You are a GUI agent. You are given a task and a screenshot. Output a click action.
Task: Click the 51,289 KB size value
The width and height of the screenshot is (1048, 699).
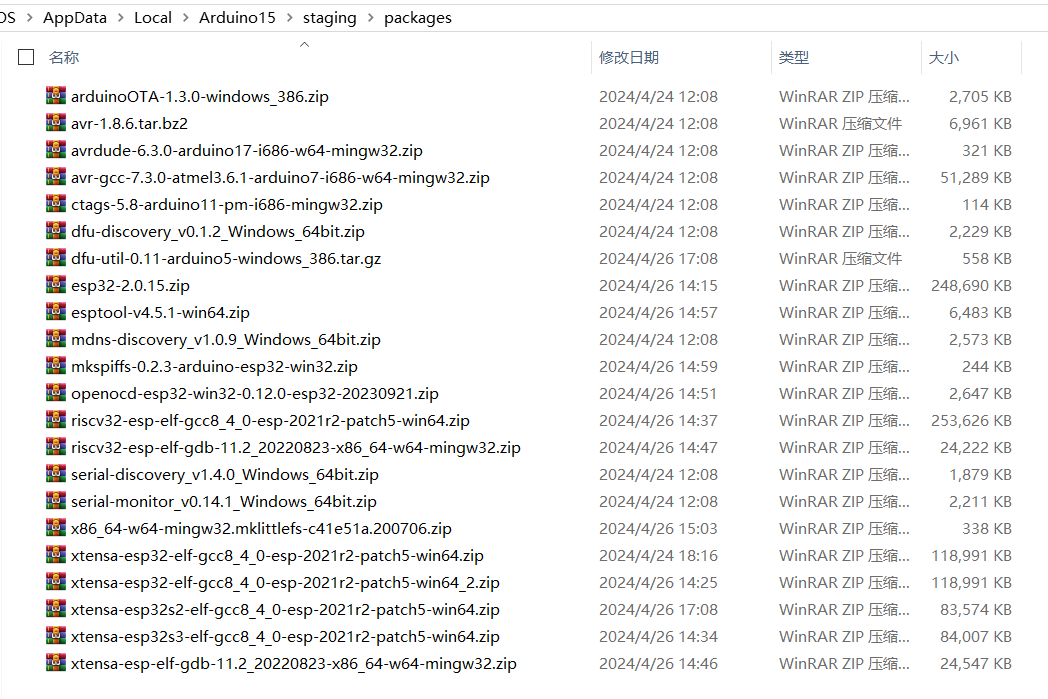[x=976, y=178]
